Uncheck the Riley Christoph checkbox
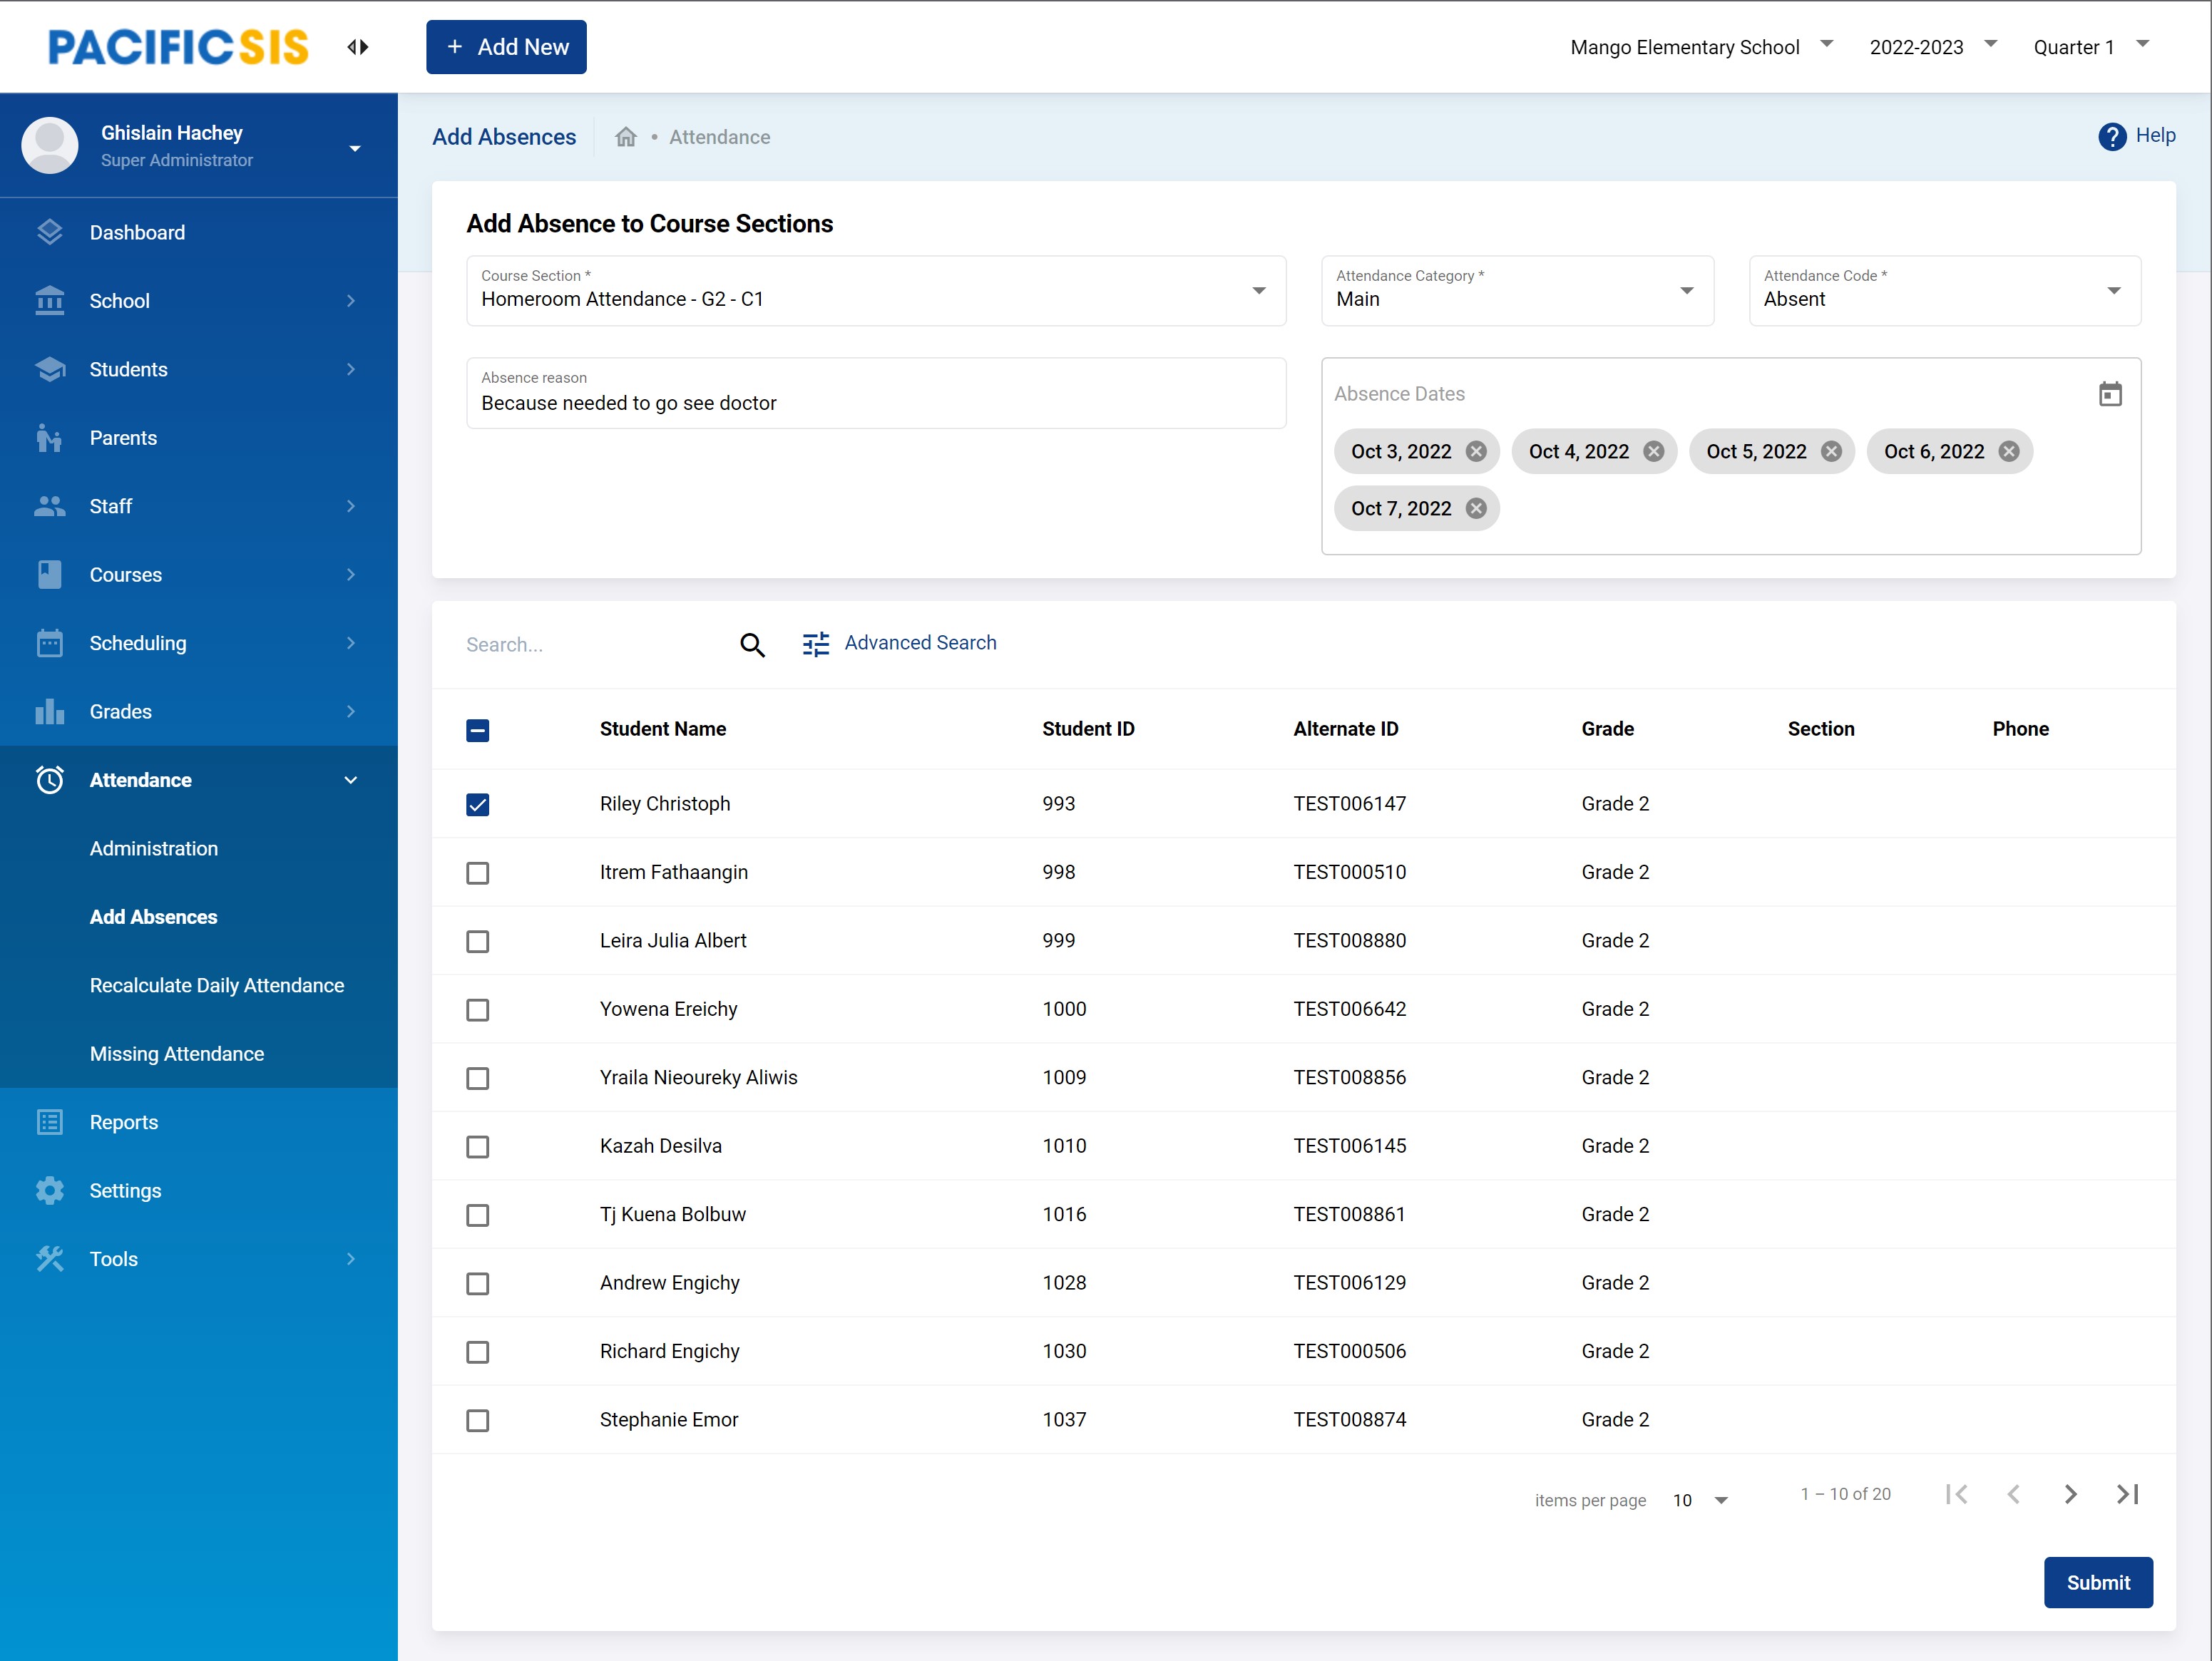The height and width of the screenshot is (1661, 2212). pos(478,805)
